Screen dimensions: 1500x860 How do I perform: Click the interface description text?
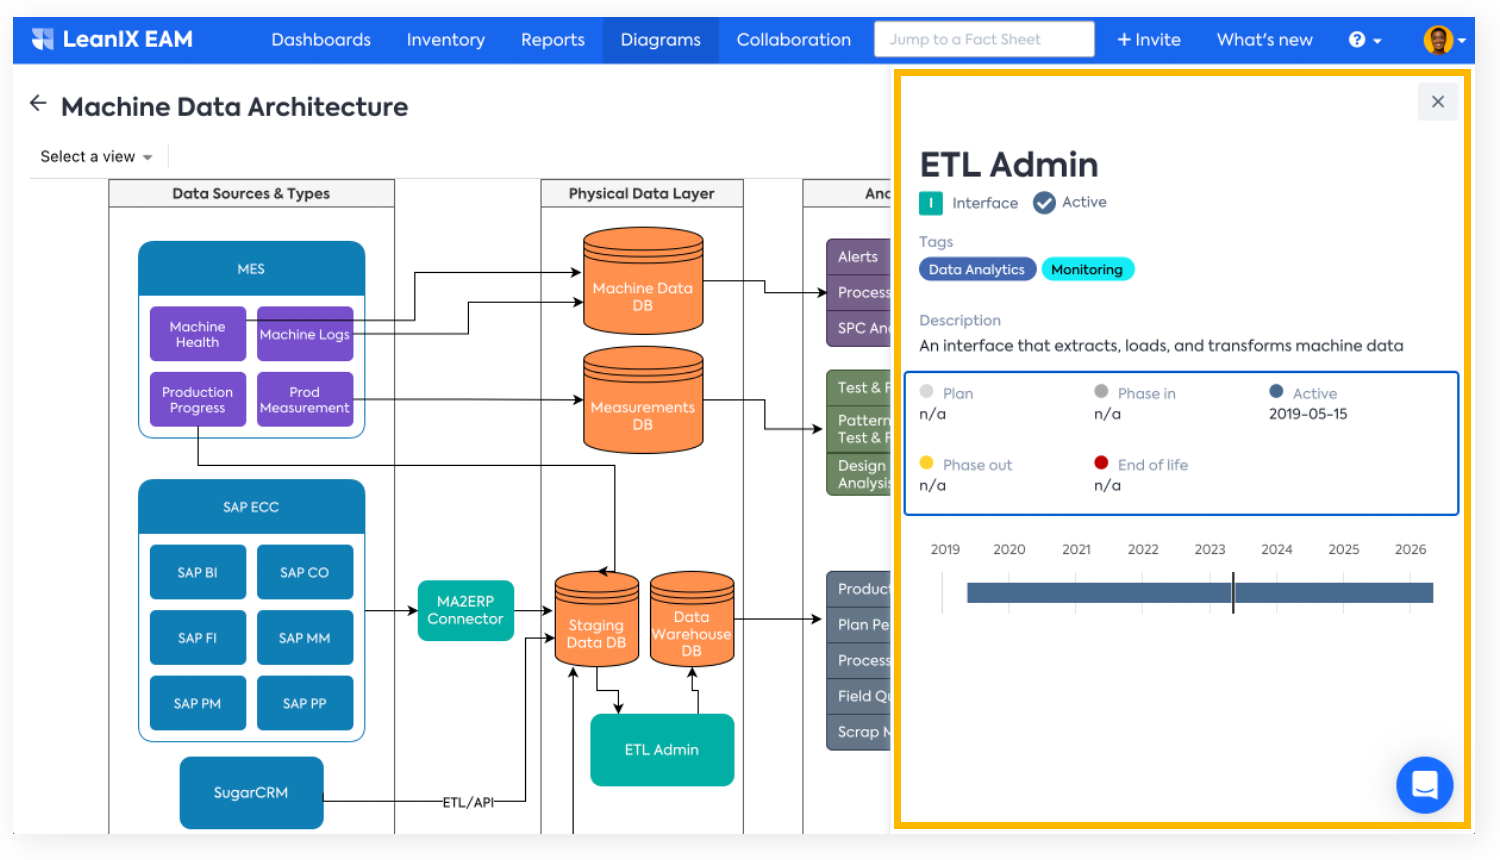pyautogui.click(x=1161, y=345)
